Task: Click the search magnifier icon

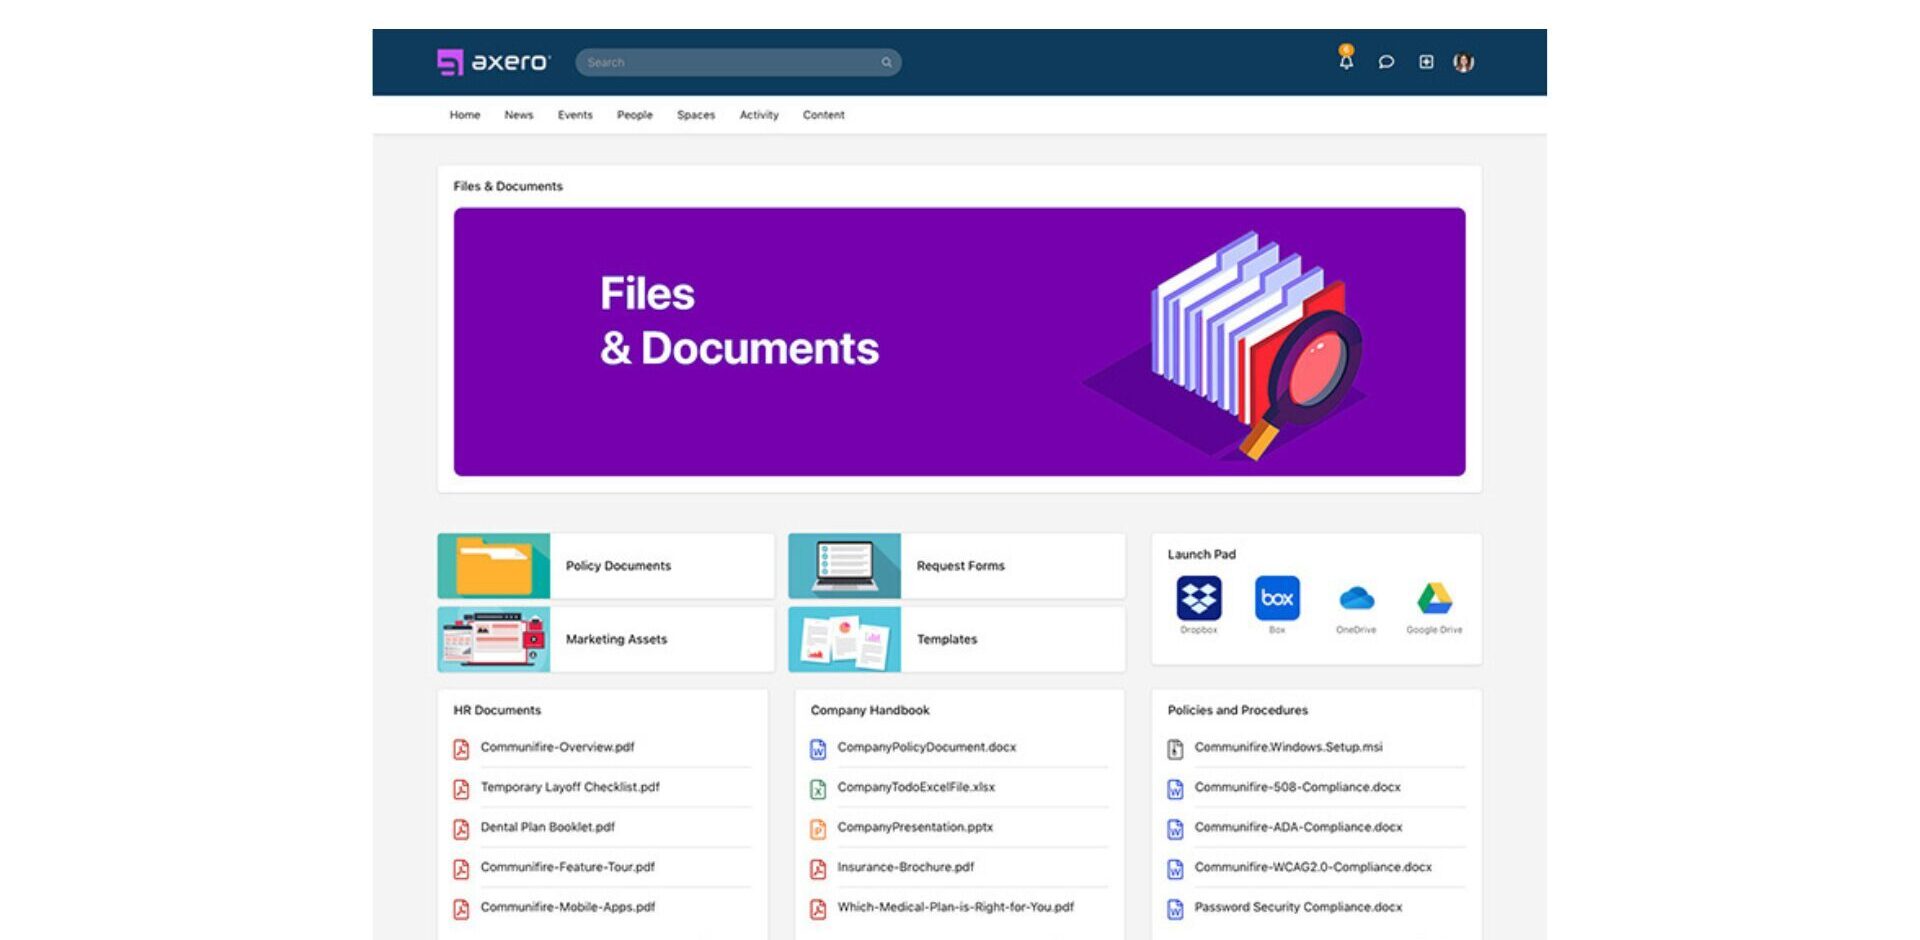Action: pyautogui.click(x=886, y=62)
